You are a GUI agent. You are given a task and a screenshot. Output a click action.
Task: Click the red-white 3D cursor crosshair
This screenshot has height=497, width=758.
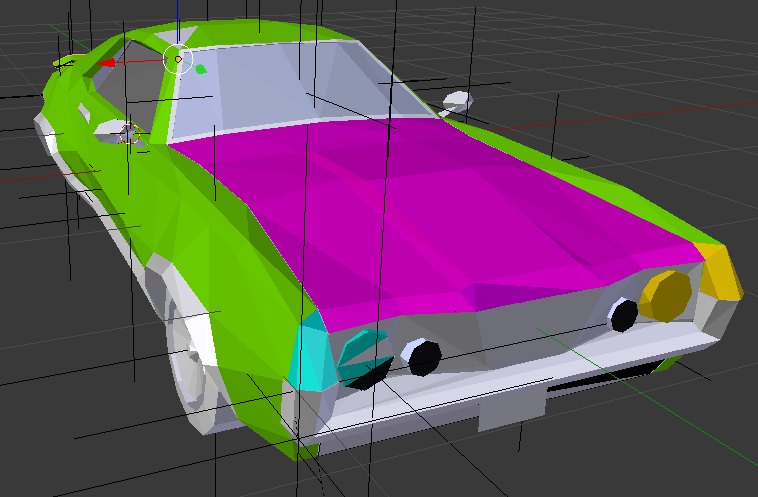[130, 134]
